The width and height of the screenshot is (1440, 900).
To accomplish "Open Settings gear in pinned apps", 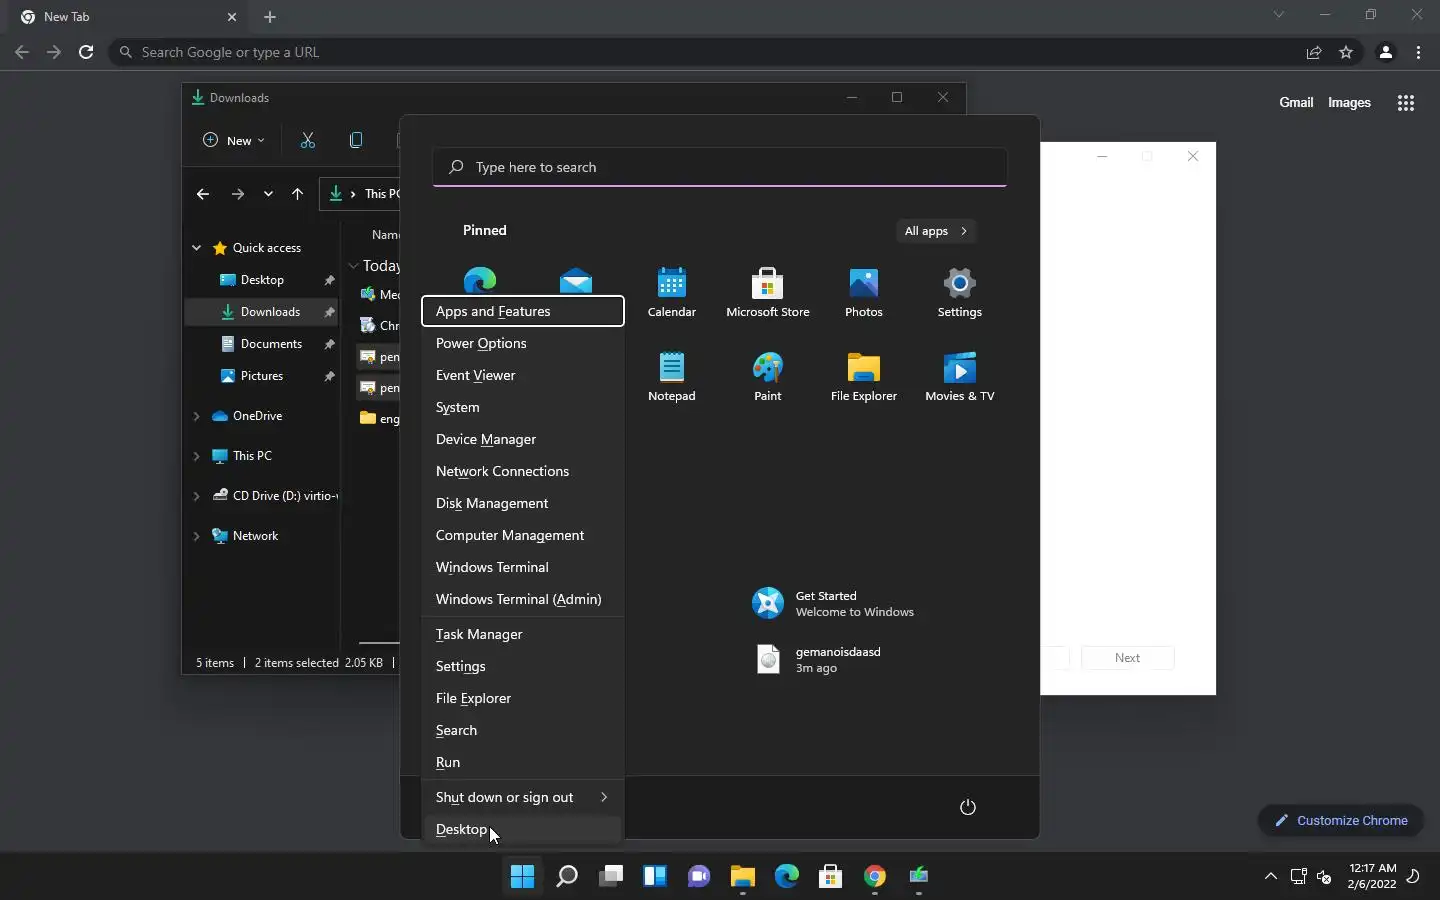I will pos(960,292).
